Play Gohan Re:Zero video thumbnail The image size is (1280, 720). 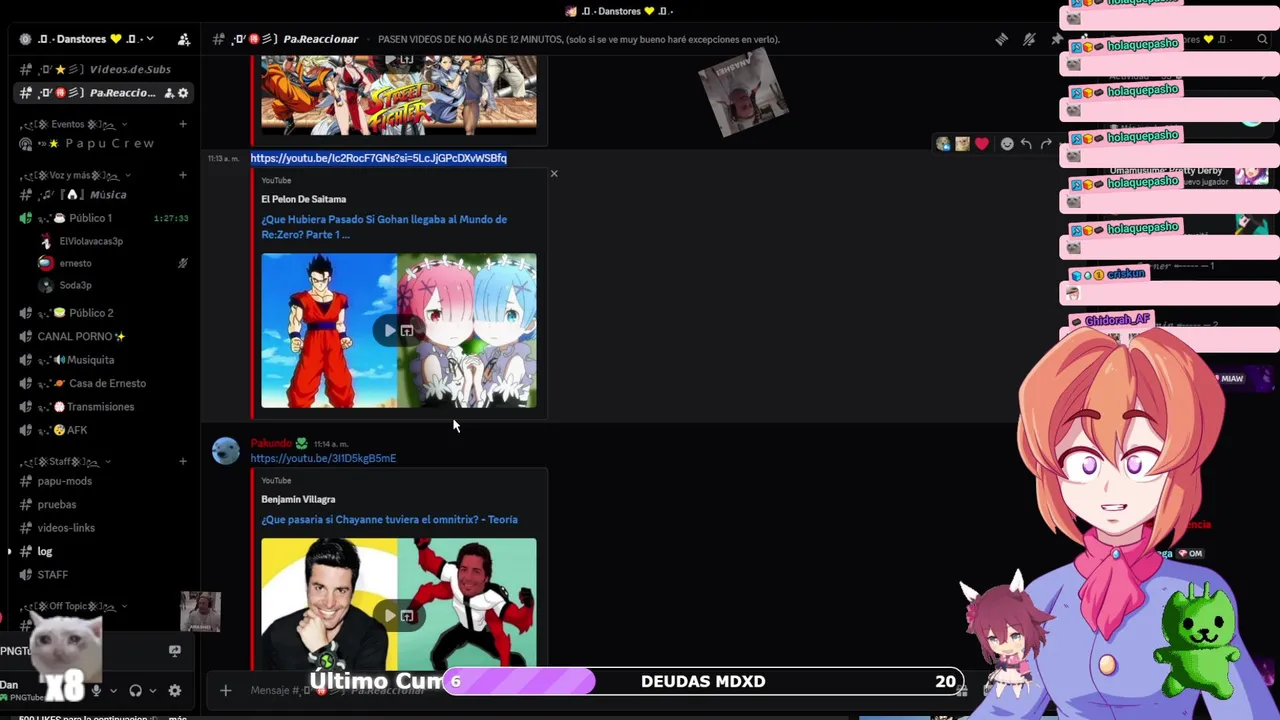pyautogui.click(x=389, y=331)
